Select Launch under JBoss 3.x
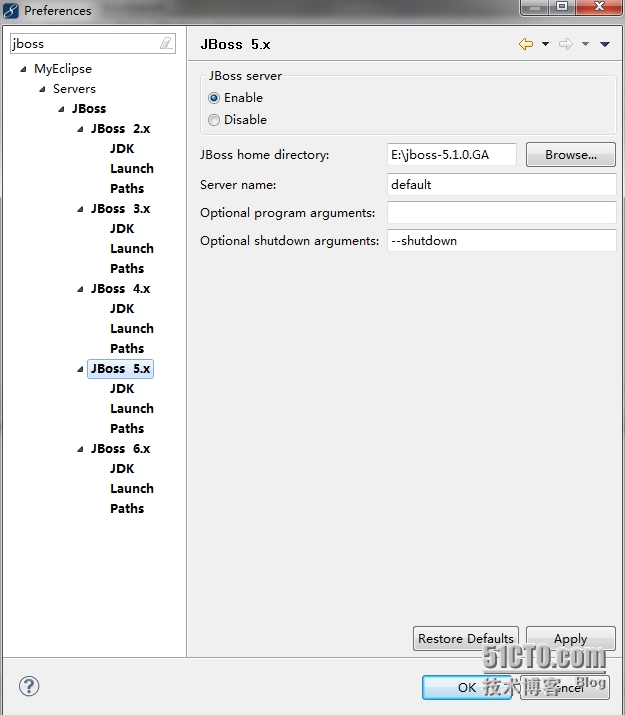The width and height of the screenshot is (625, 715). [132, 249]
